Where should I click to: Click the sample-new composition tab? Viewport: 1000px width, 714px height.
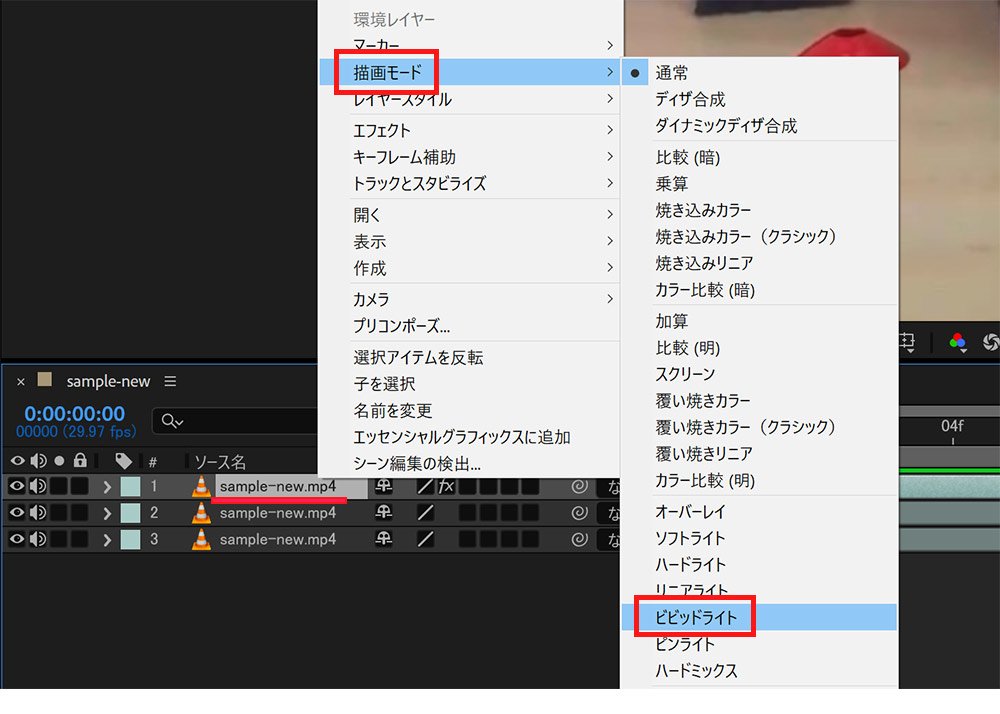[108, 381]
